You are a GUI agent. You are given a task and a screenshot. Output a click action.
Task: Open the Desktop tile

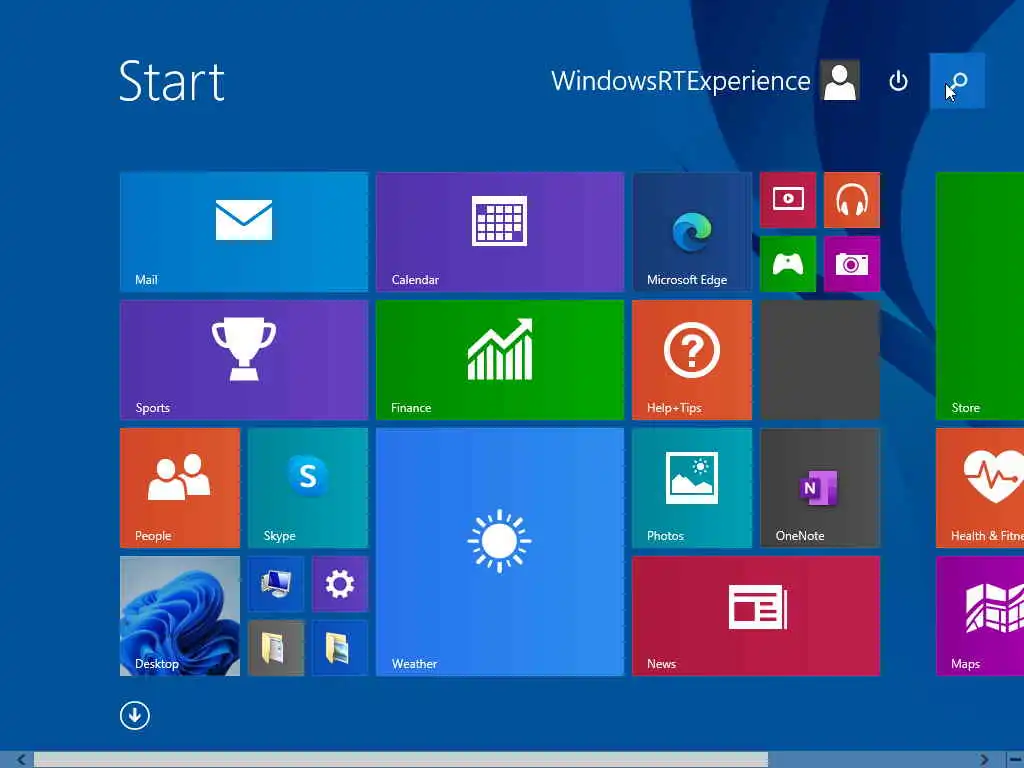tap(180, 616)
